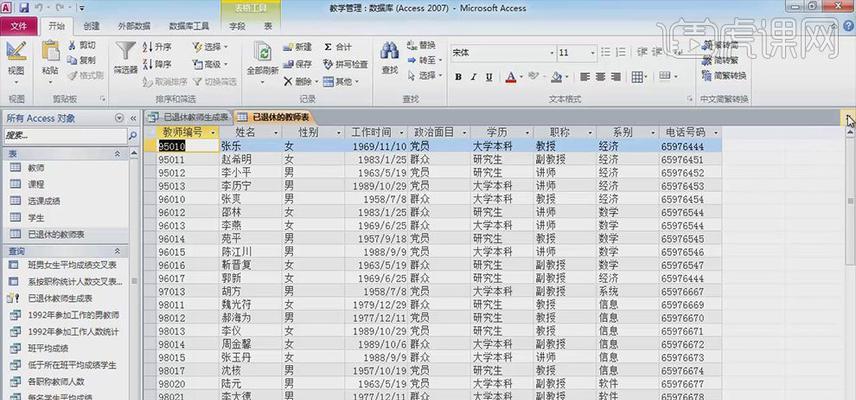Open the 其他 more records dropdown
This screenshot has width=856, height=400.
point(340,81)
